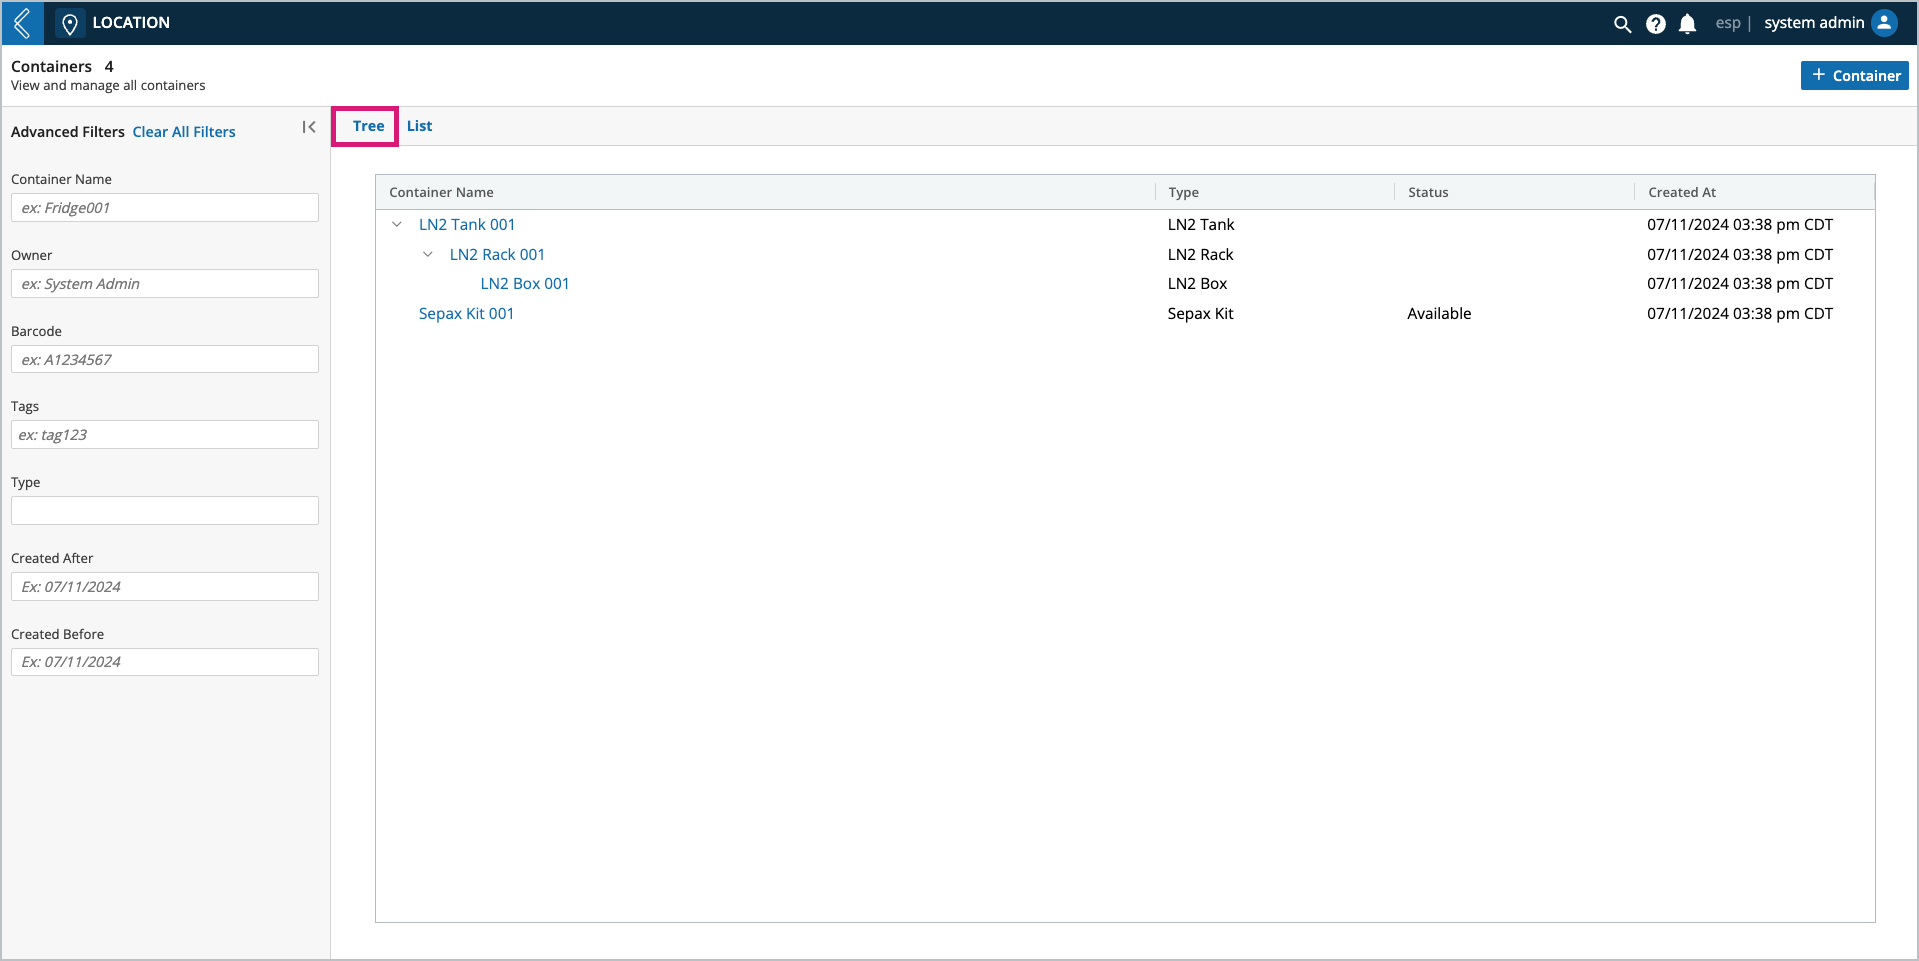
Task: Click the back chevron in the header
Action: pyautogui.click(x=22, y=23)
